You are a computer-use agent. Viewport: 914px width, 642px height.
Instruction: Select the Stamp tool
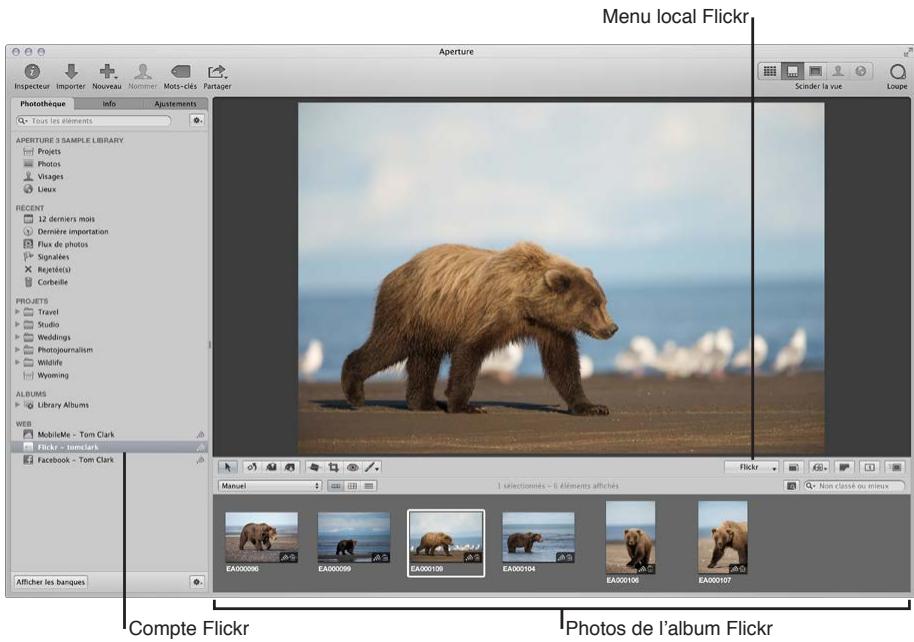(x=290, y=468)
